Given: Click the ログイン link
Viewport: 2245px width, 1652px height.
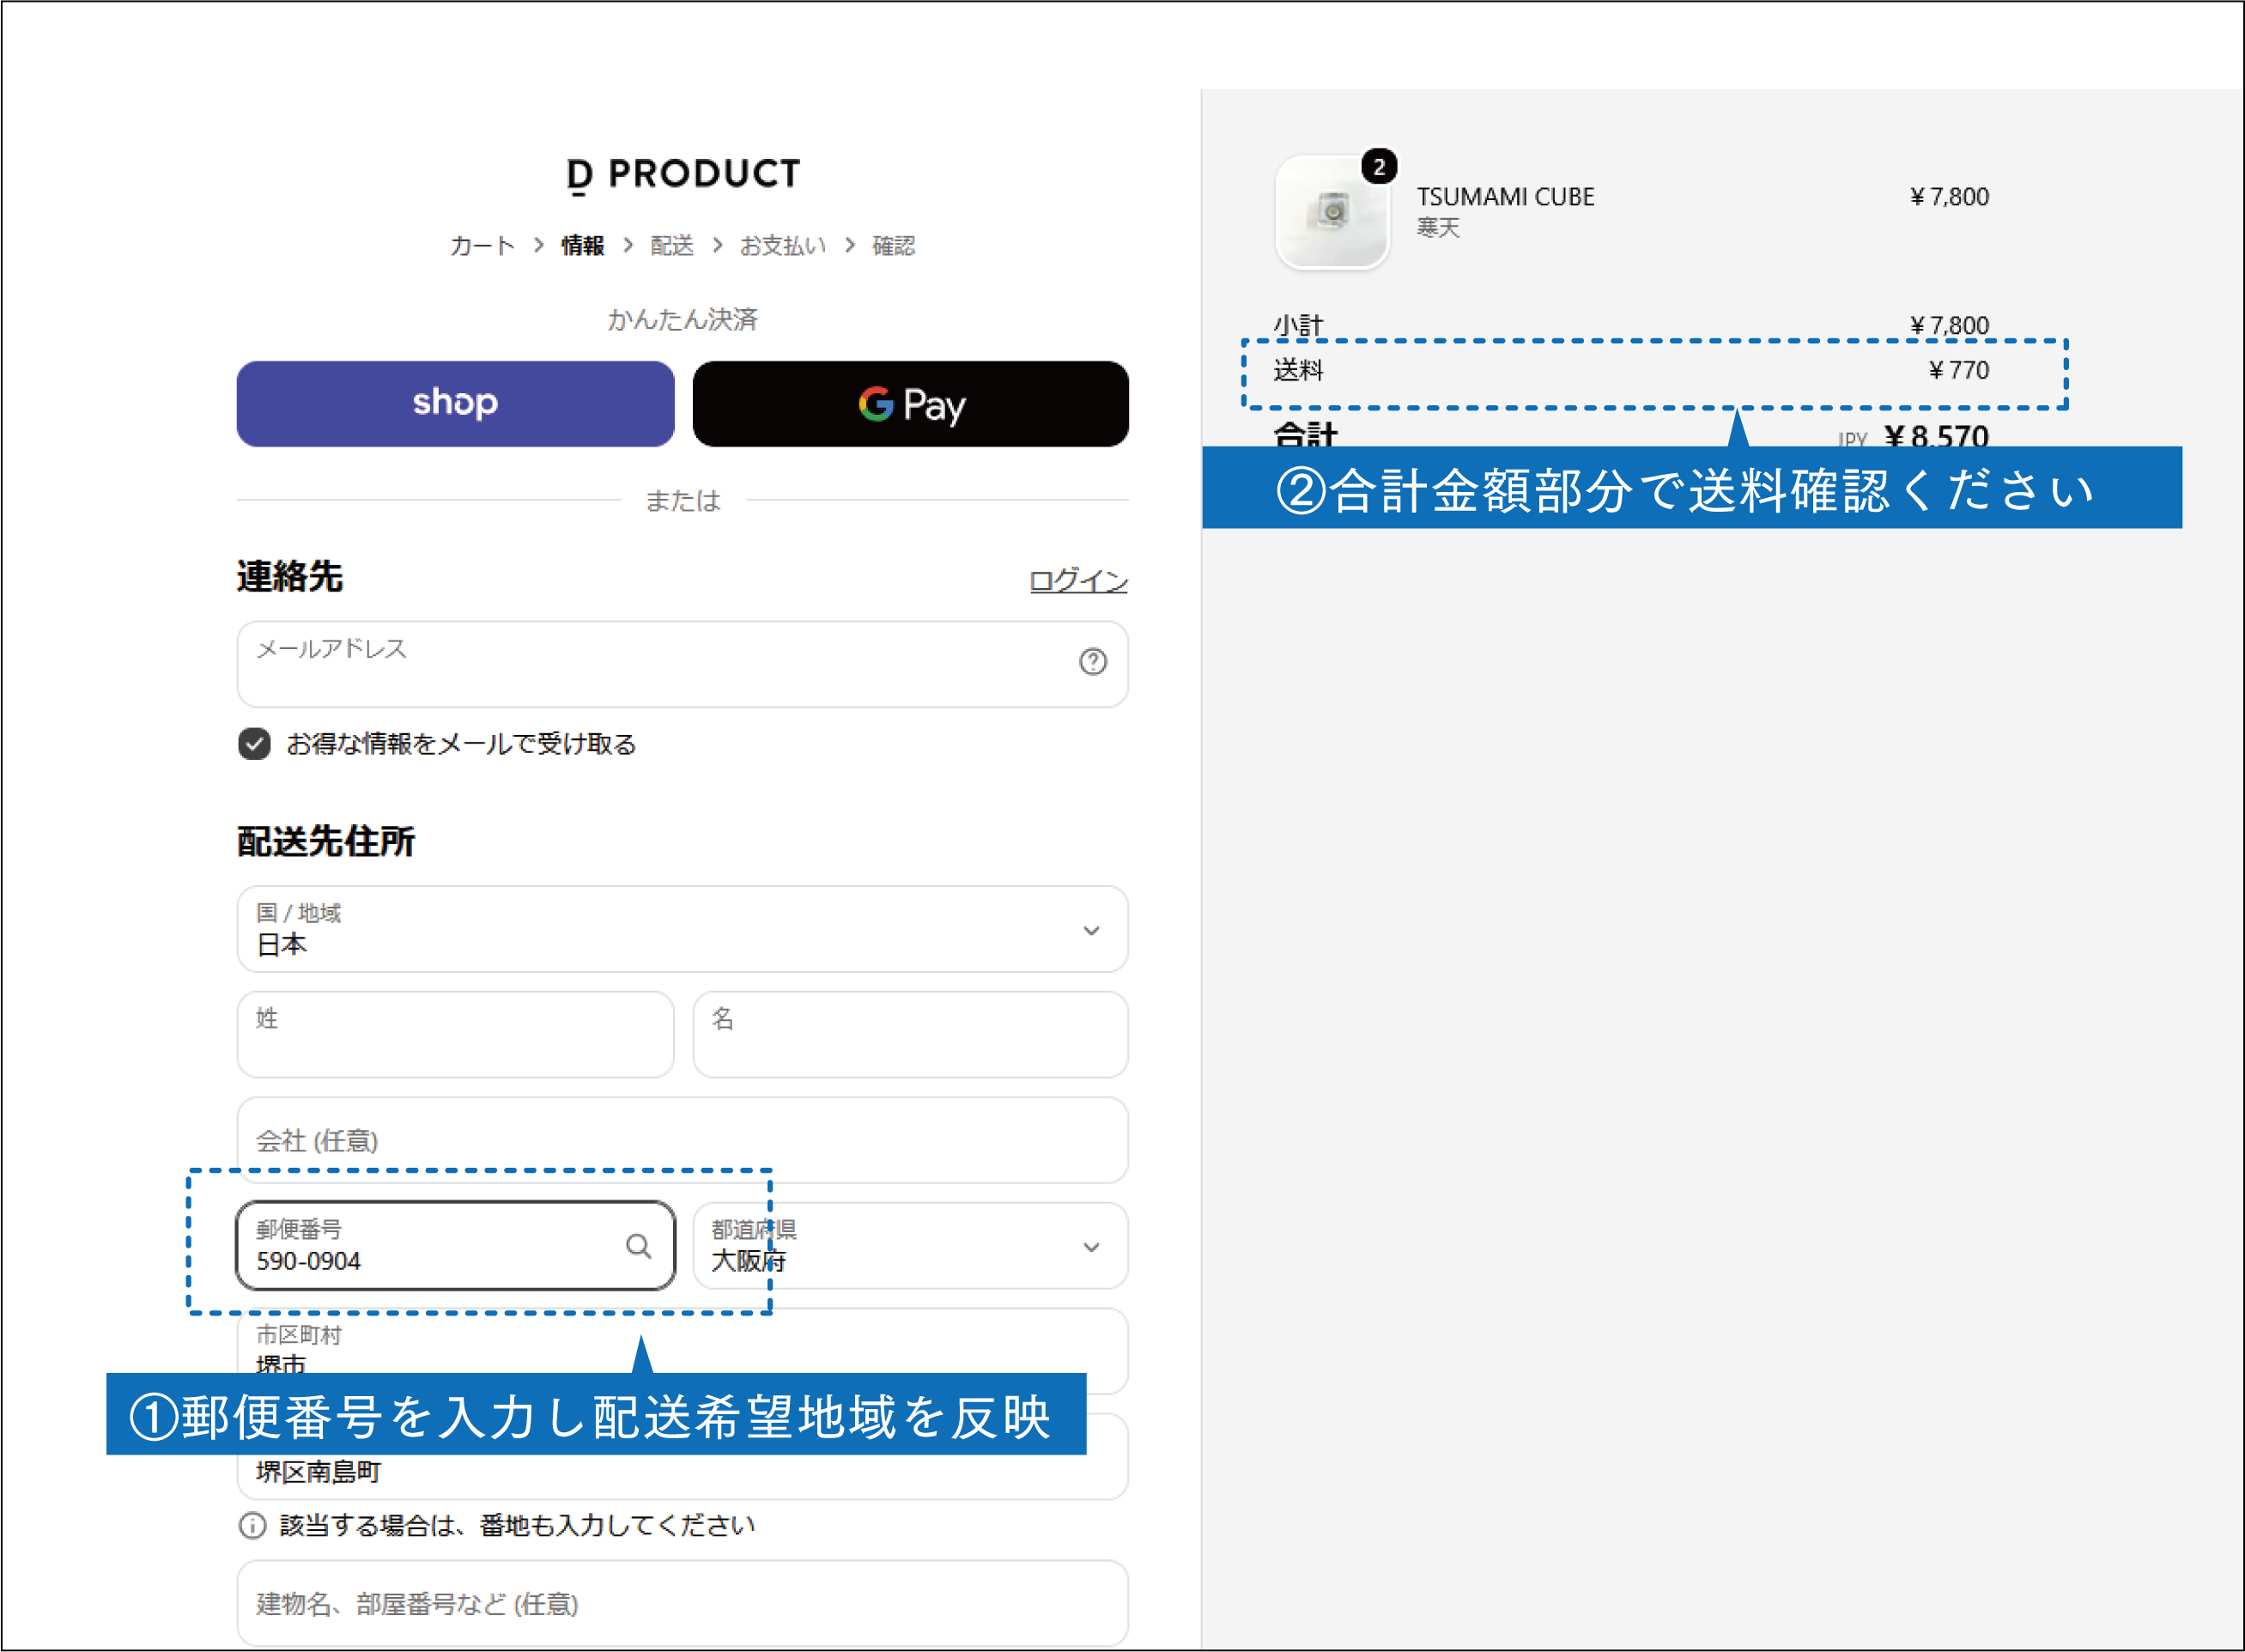Looking at the screenshot, I should (1078, 581).
